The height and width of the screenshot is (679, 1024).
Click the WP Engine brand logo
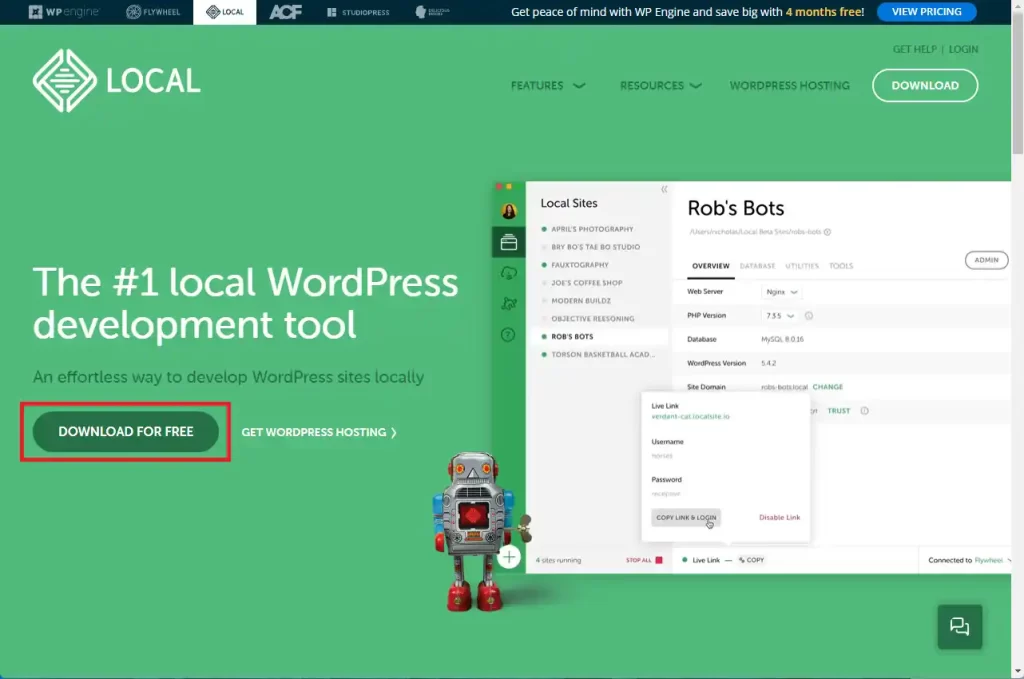tap(64, 12)
